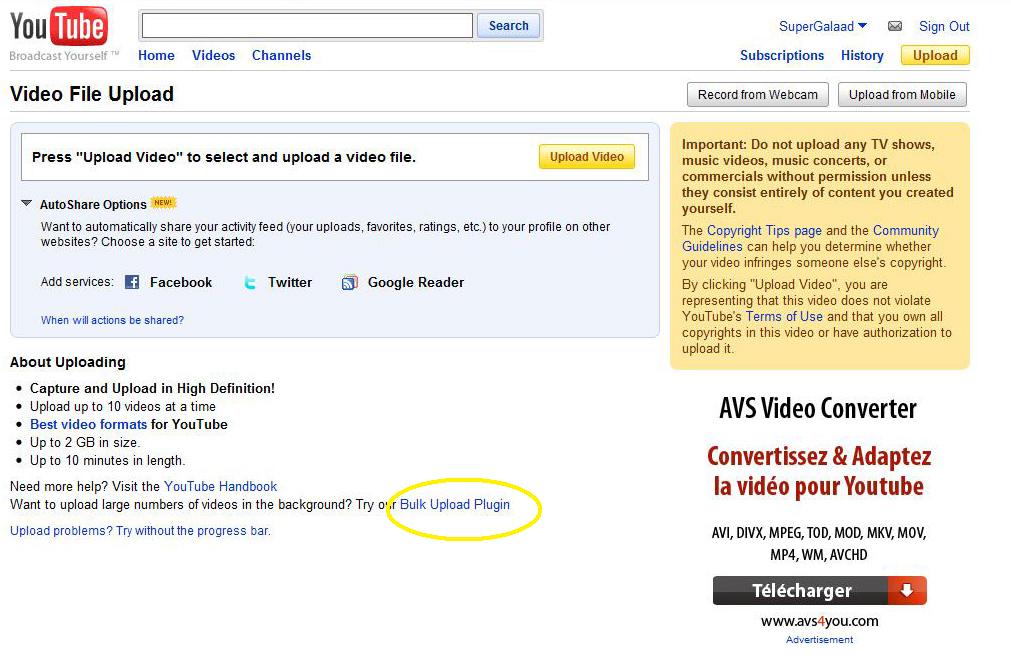Open the Terms of Use link
This screenshot has width=1011, height=666.
(x=784, y=317)
